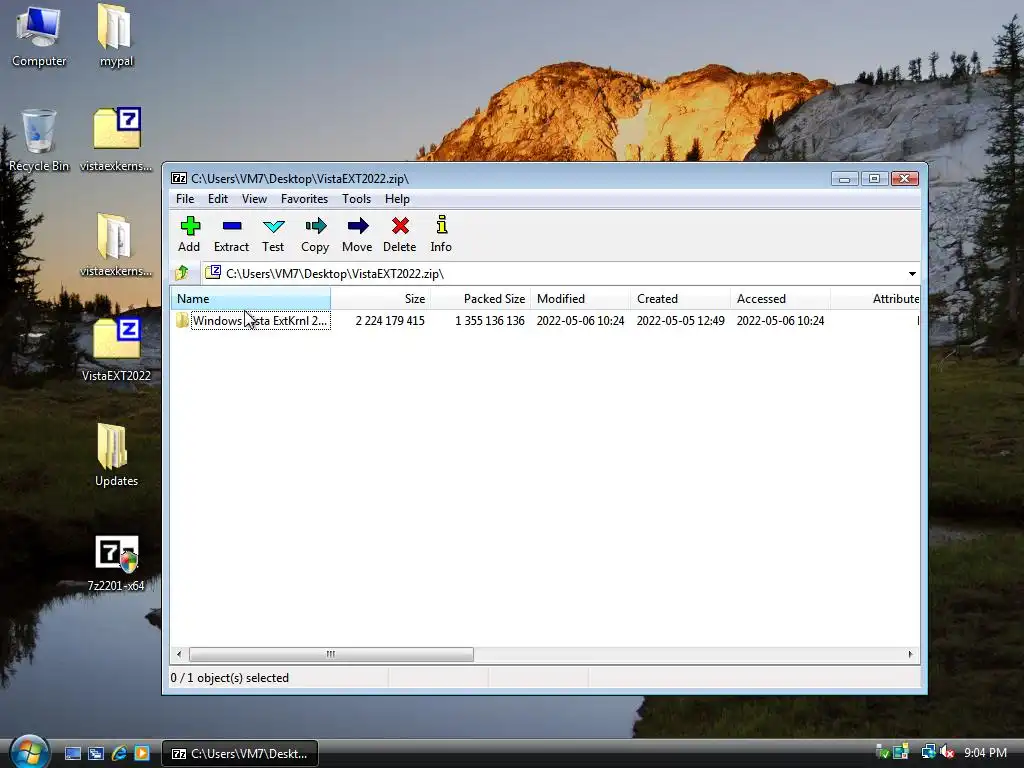Expand the address path dropdown arrow
Viewport: 1024px width, 768px height.
(912, 274)
